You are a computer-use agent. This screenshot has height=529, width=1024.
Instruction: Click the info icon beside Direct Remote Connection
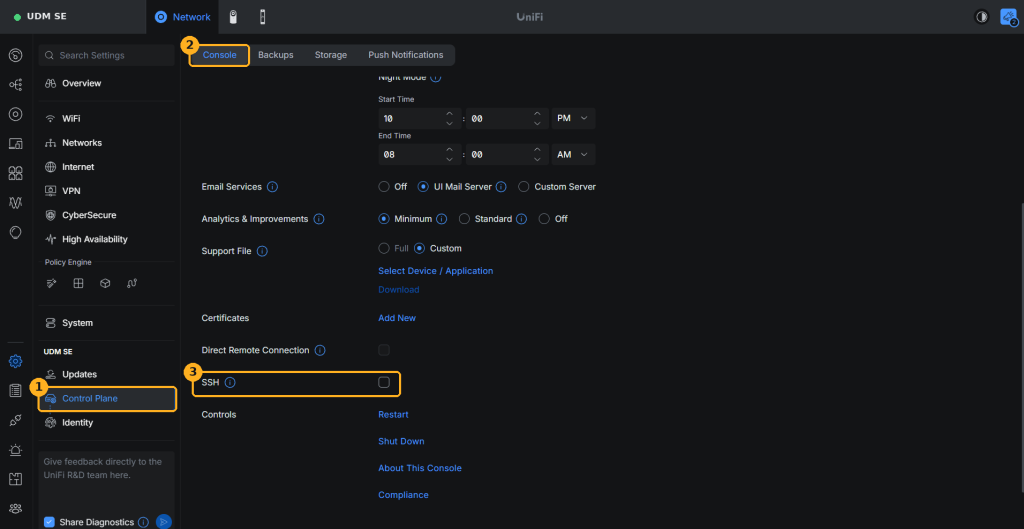(x=320, y=351)
